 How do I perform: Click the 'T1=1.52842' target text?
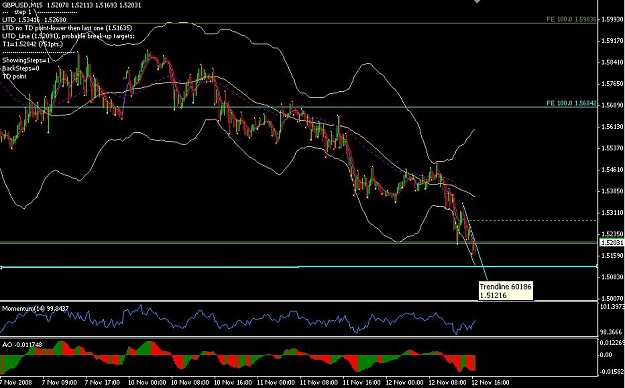[33, 44]
